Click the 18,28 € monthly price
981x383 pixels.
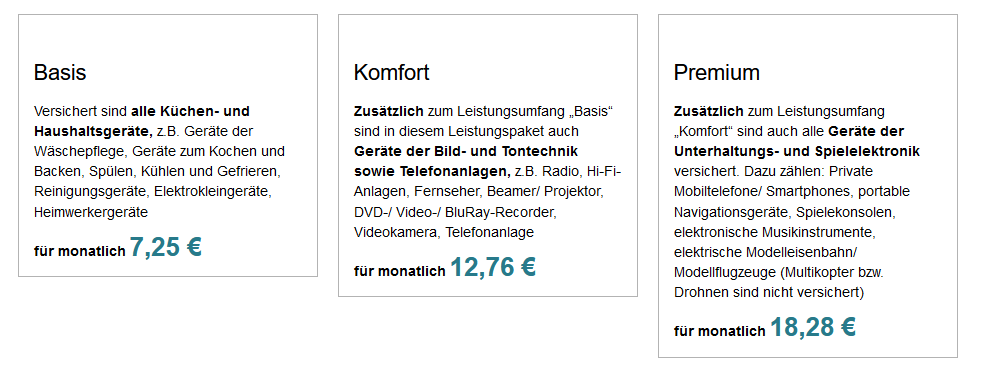pyautogui.click(x=813, y=327)
